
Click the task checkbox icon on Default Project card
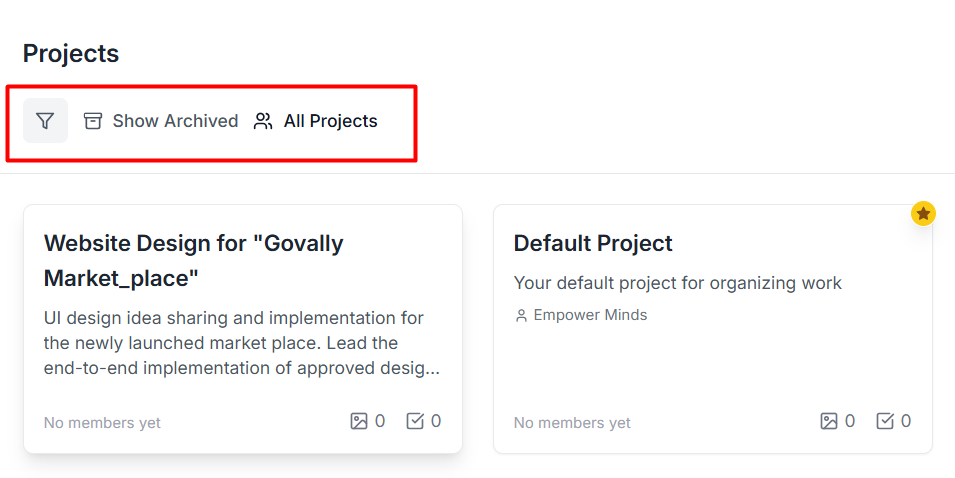pos(885,421)
